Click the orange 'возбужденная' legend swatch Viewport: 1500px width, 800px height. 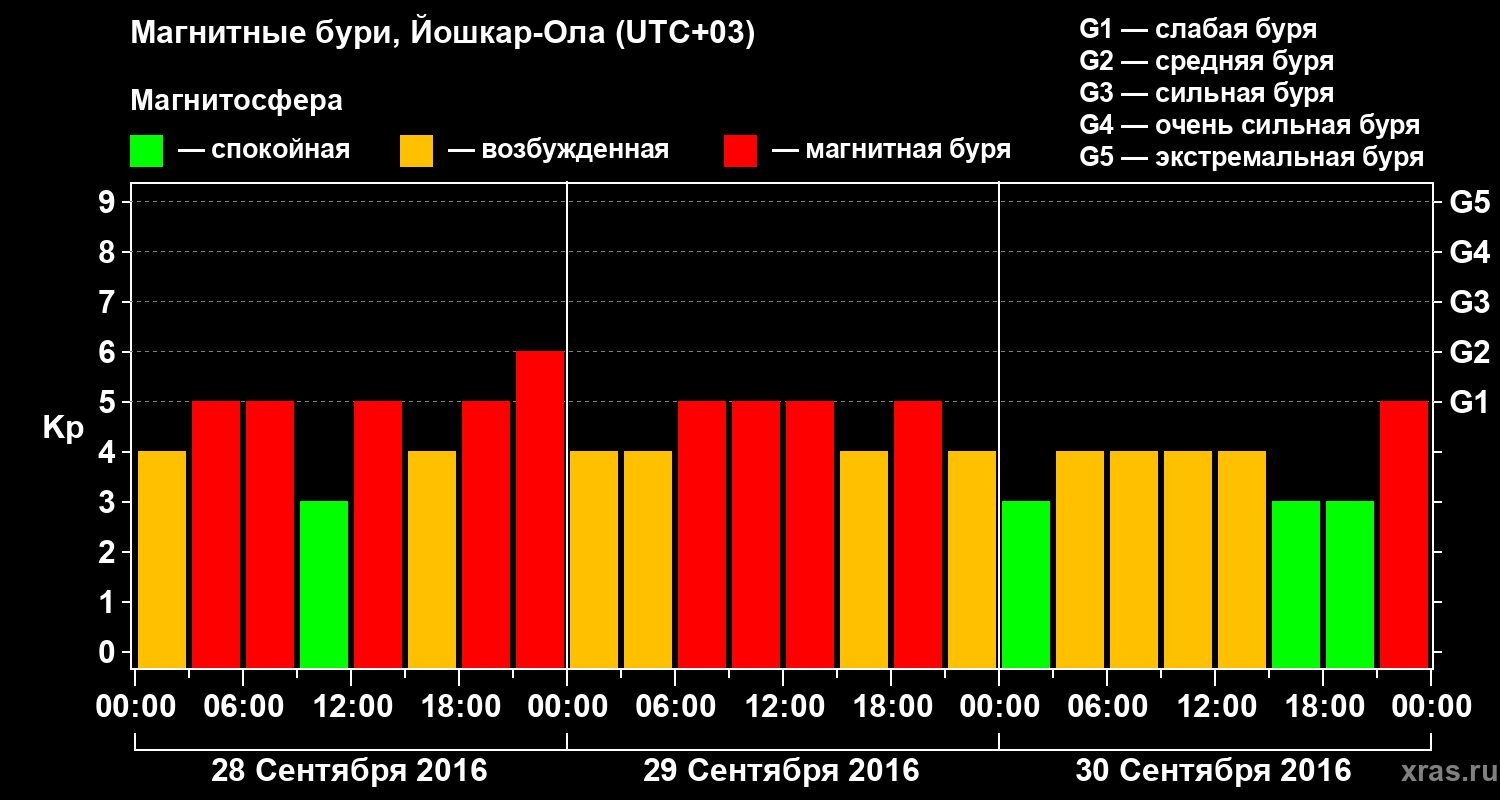point(416,151)
